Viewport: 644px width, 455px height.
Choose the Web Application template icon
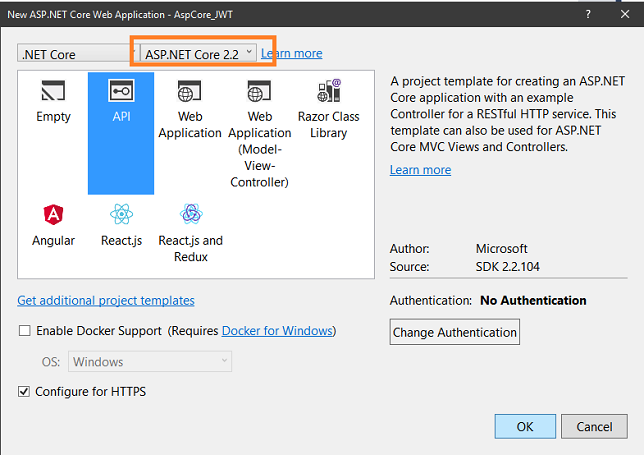tap(189, 91)
